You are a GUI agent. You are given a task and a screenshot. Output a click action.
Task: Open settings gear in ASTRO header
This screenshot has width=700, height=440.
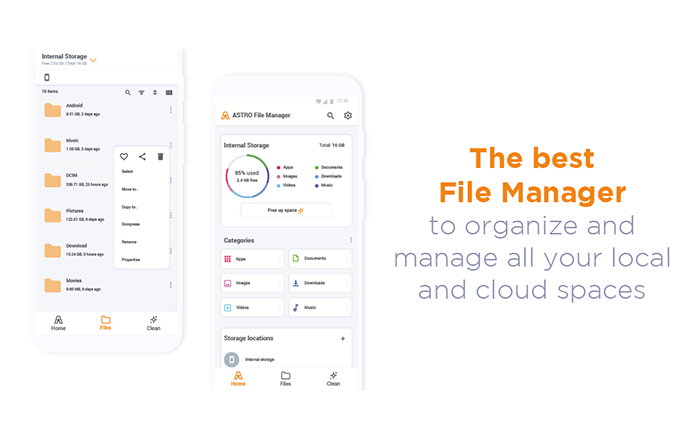coord(348,115)
